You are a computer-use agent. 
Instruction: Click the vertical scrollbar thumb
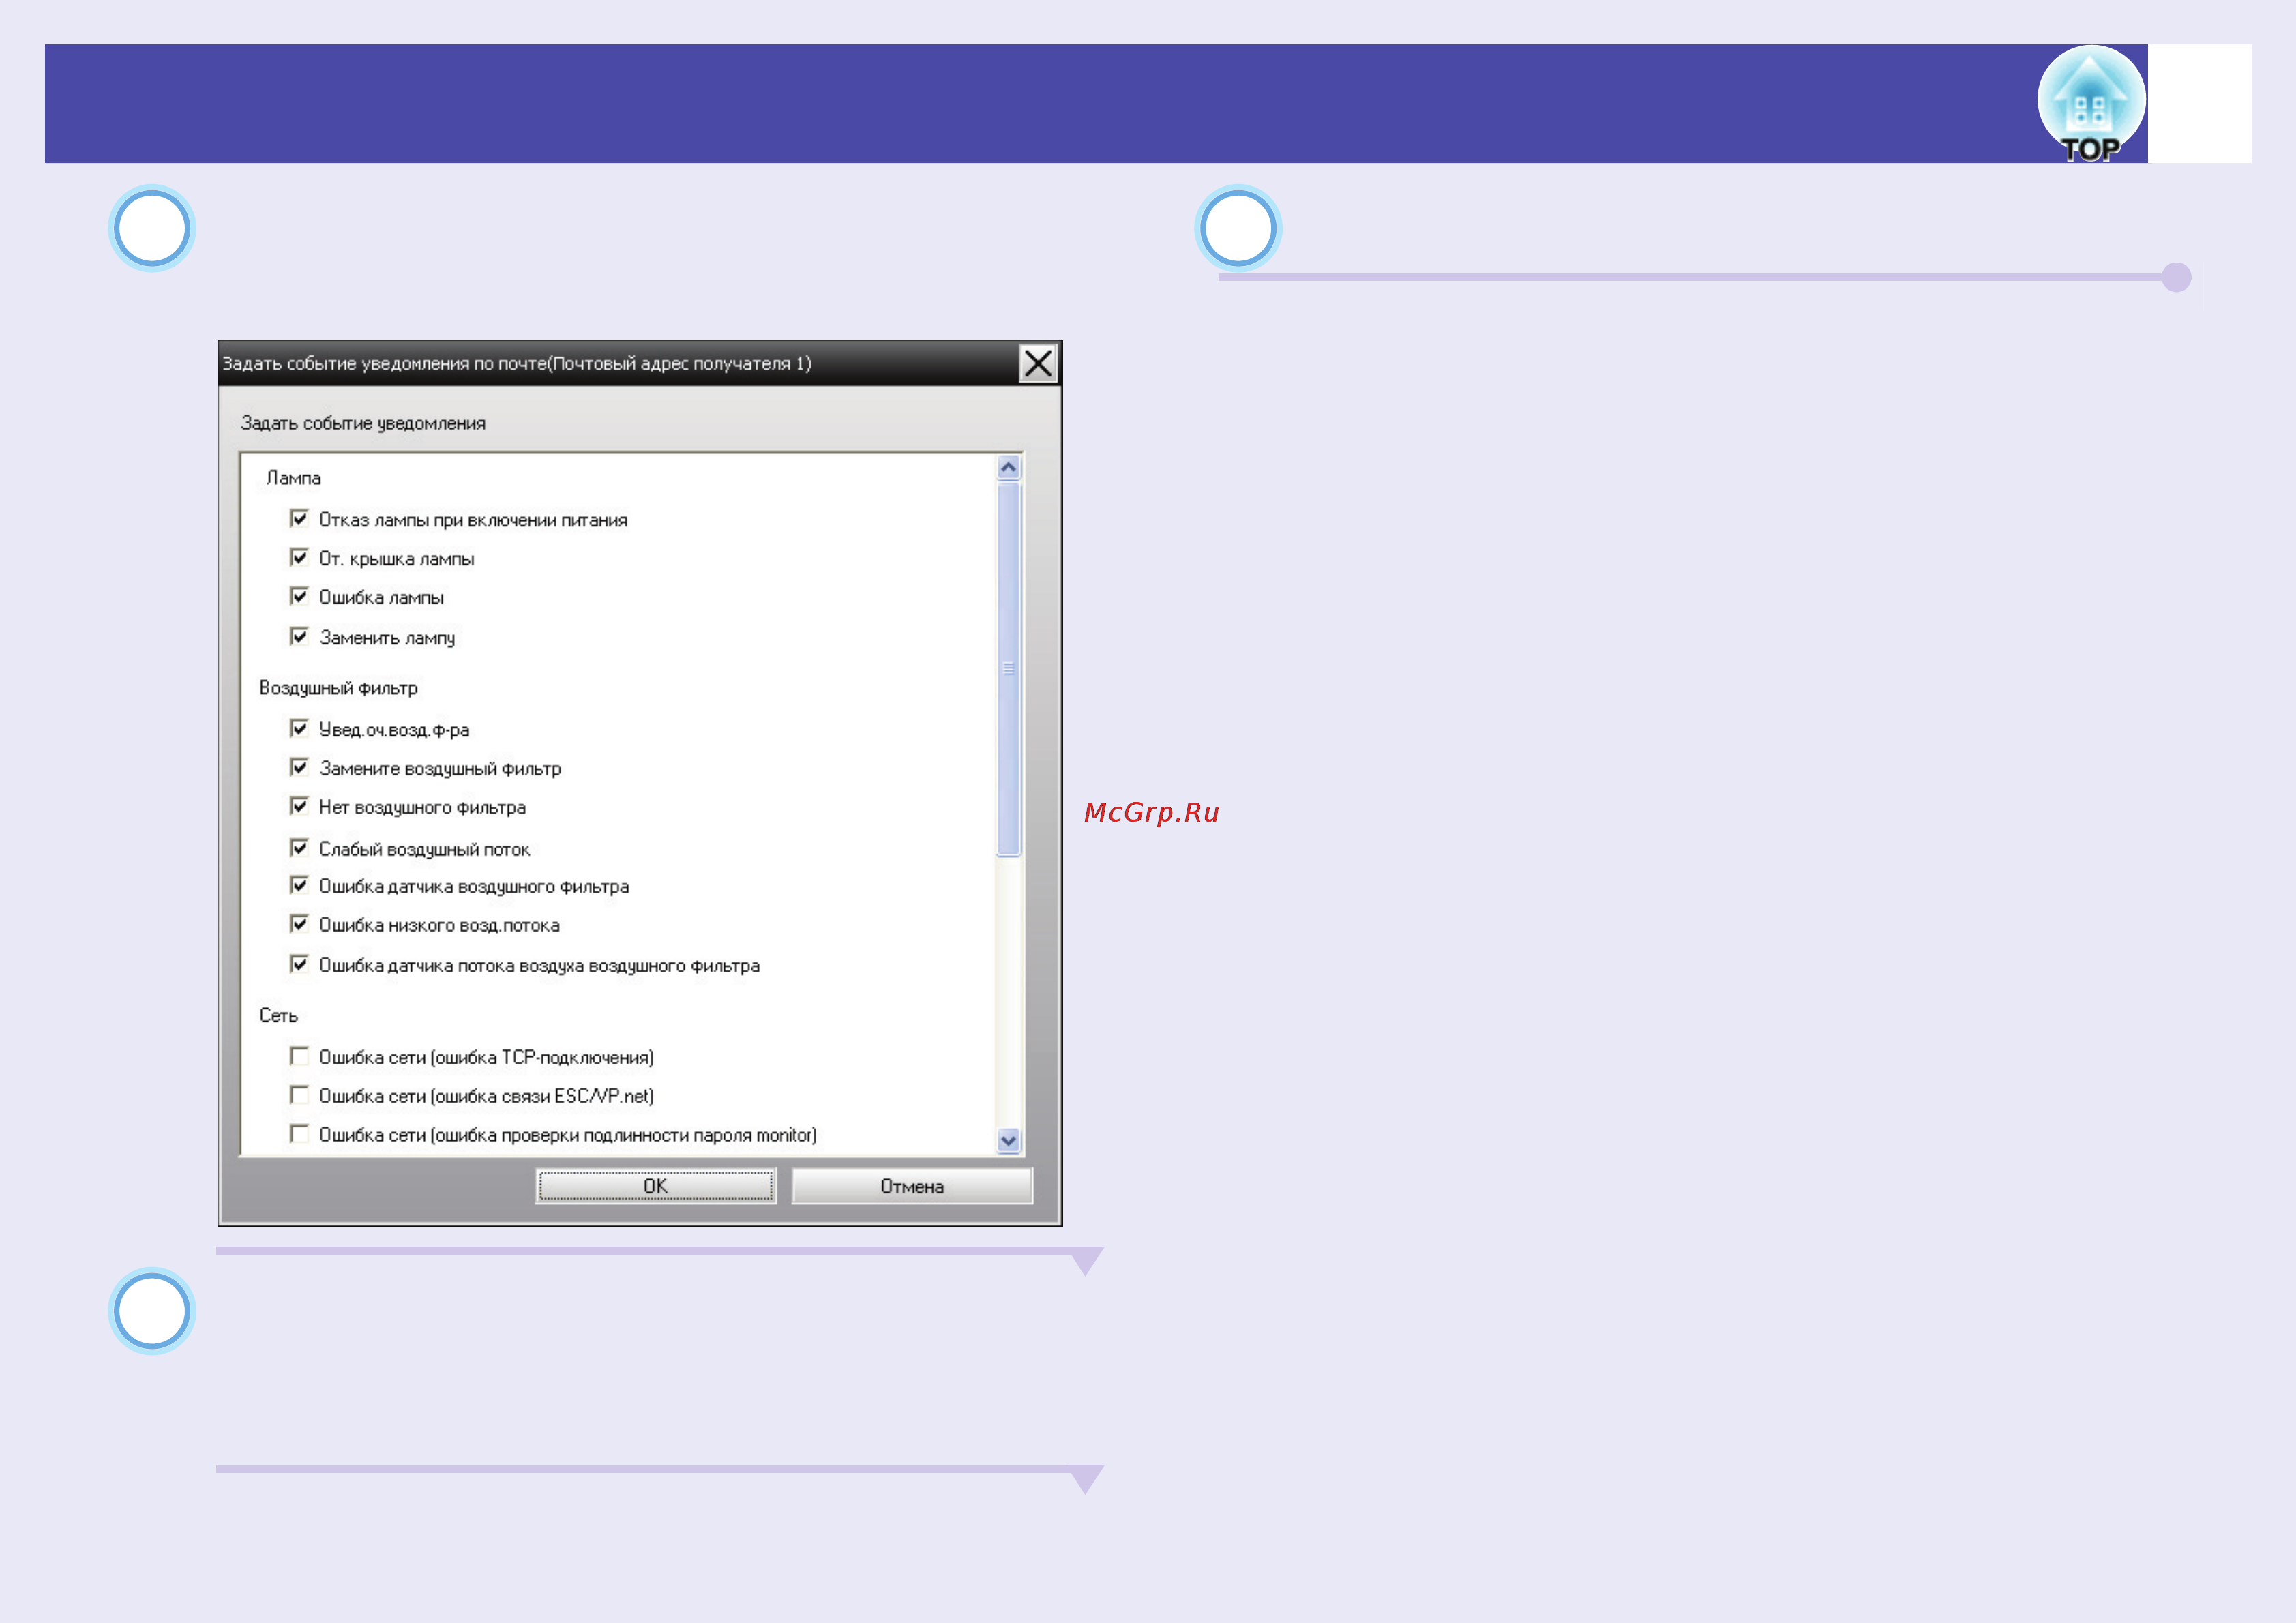coord(1009,669)
